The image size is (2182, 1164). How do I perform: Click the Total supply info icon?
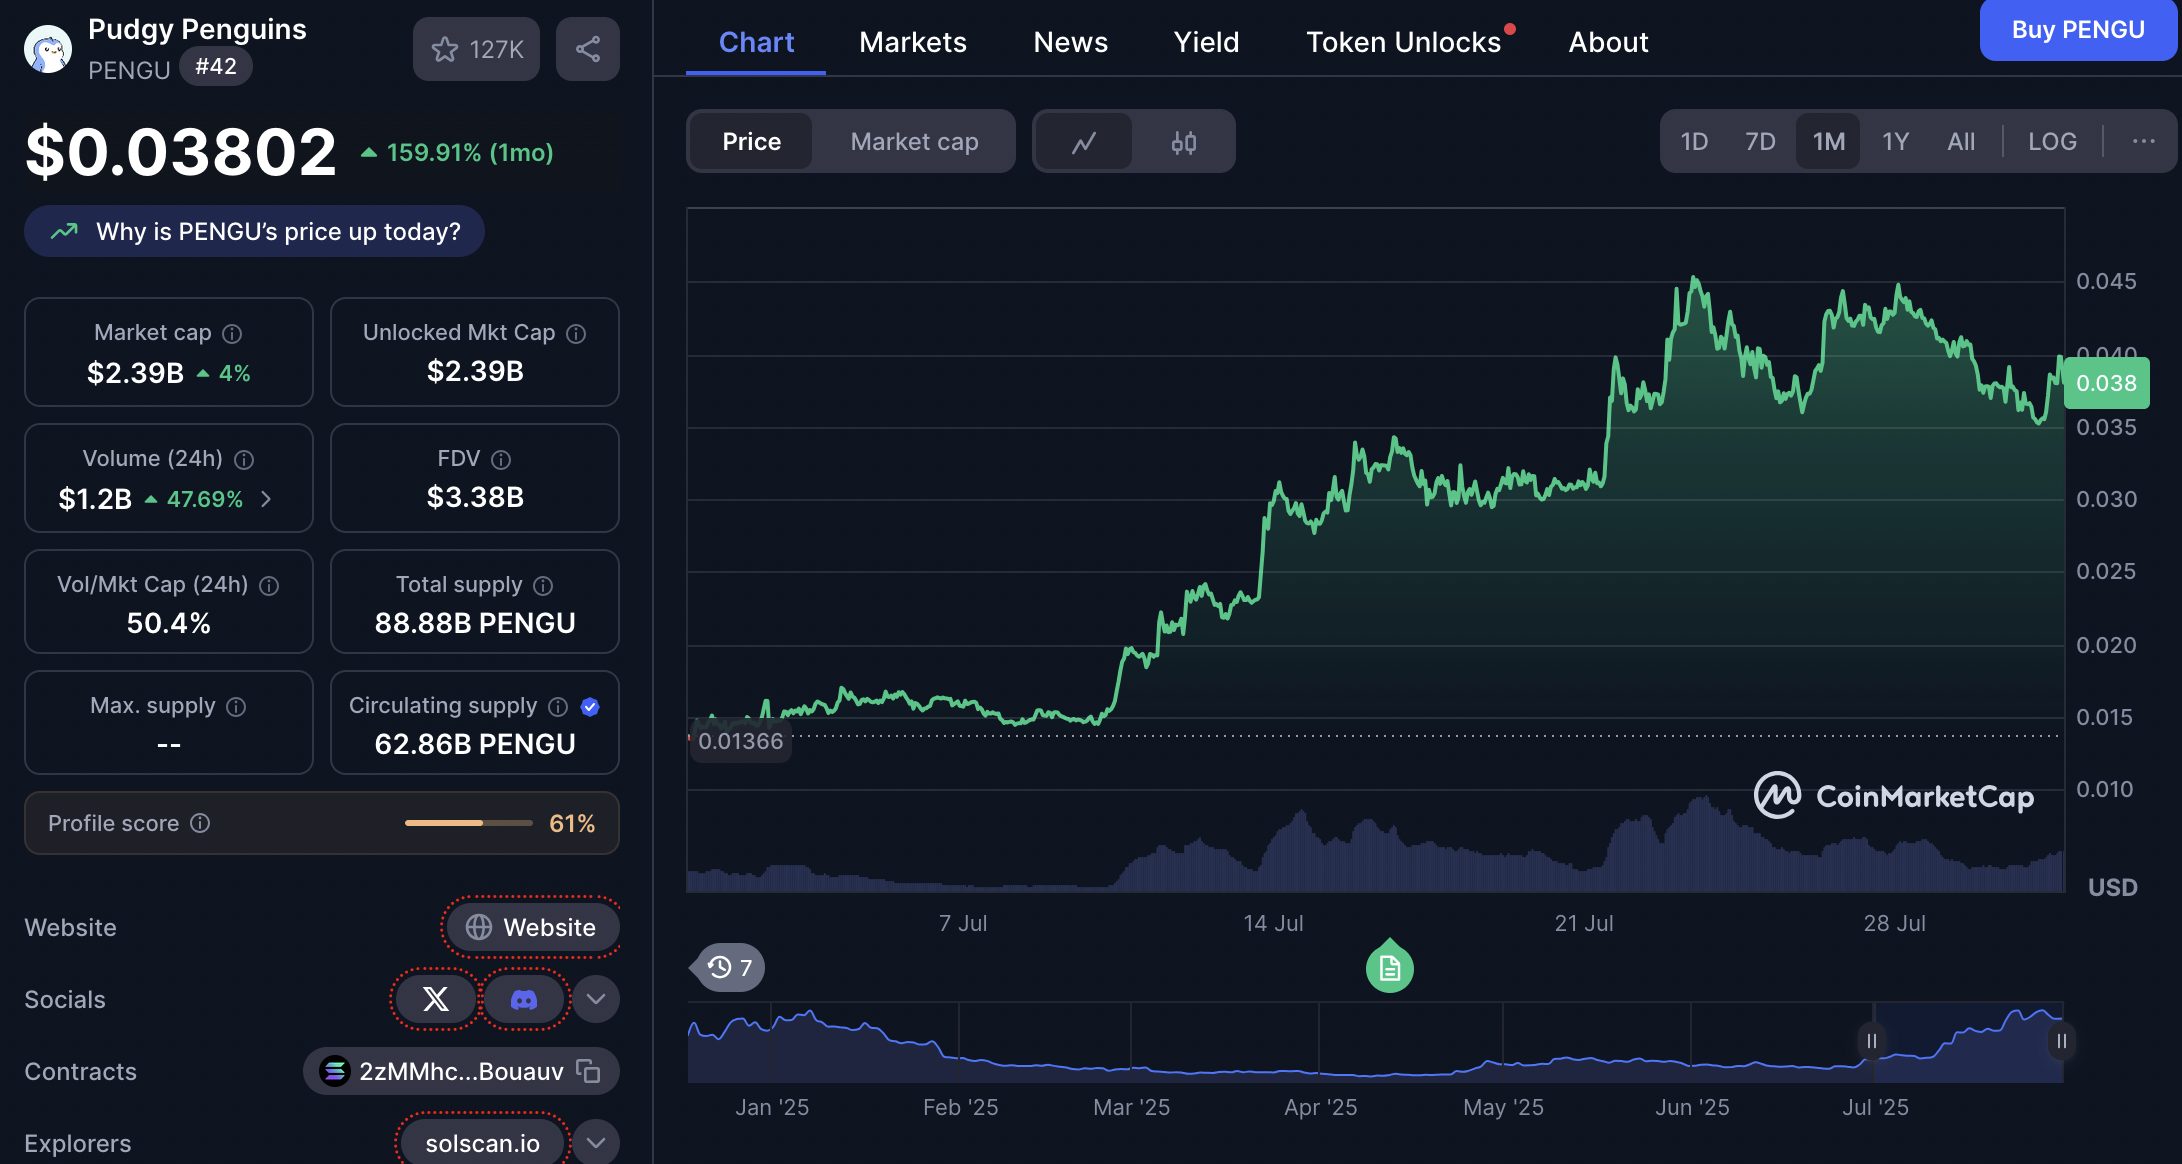[x=543, y=585]
